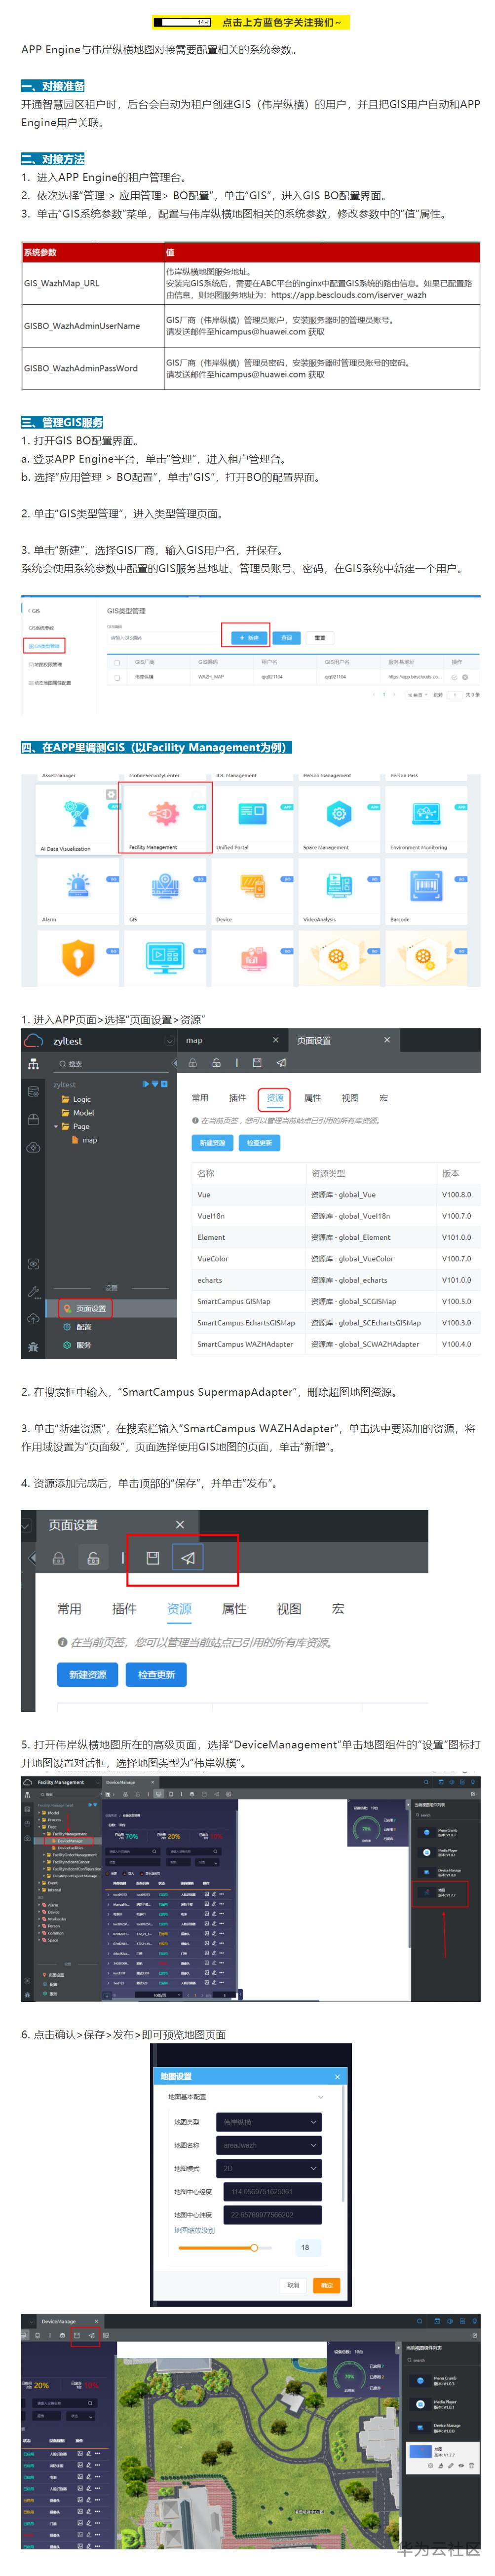Viewport: 495px width, 2576px height.
Task: Click the blue 新建 button in GIS类型管理
Action: 249,637
